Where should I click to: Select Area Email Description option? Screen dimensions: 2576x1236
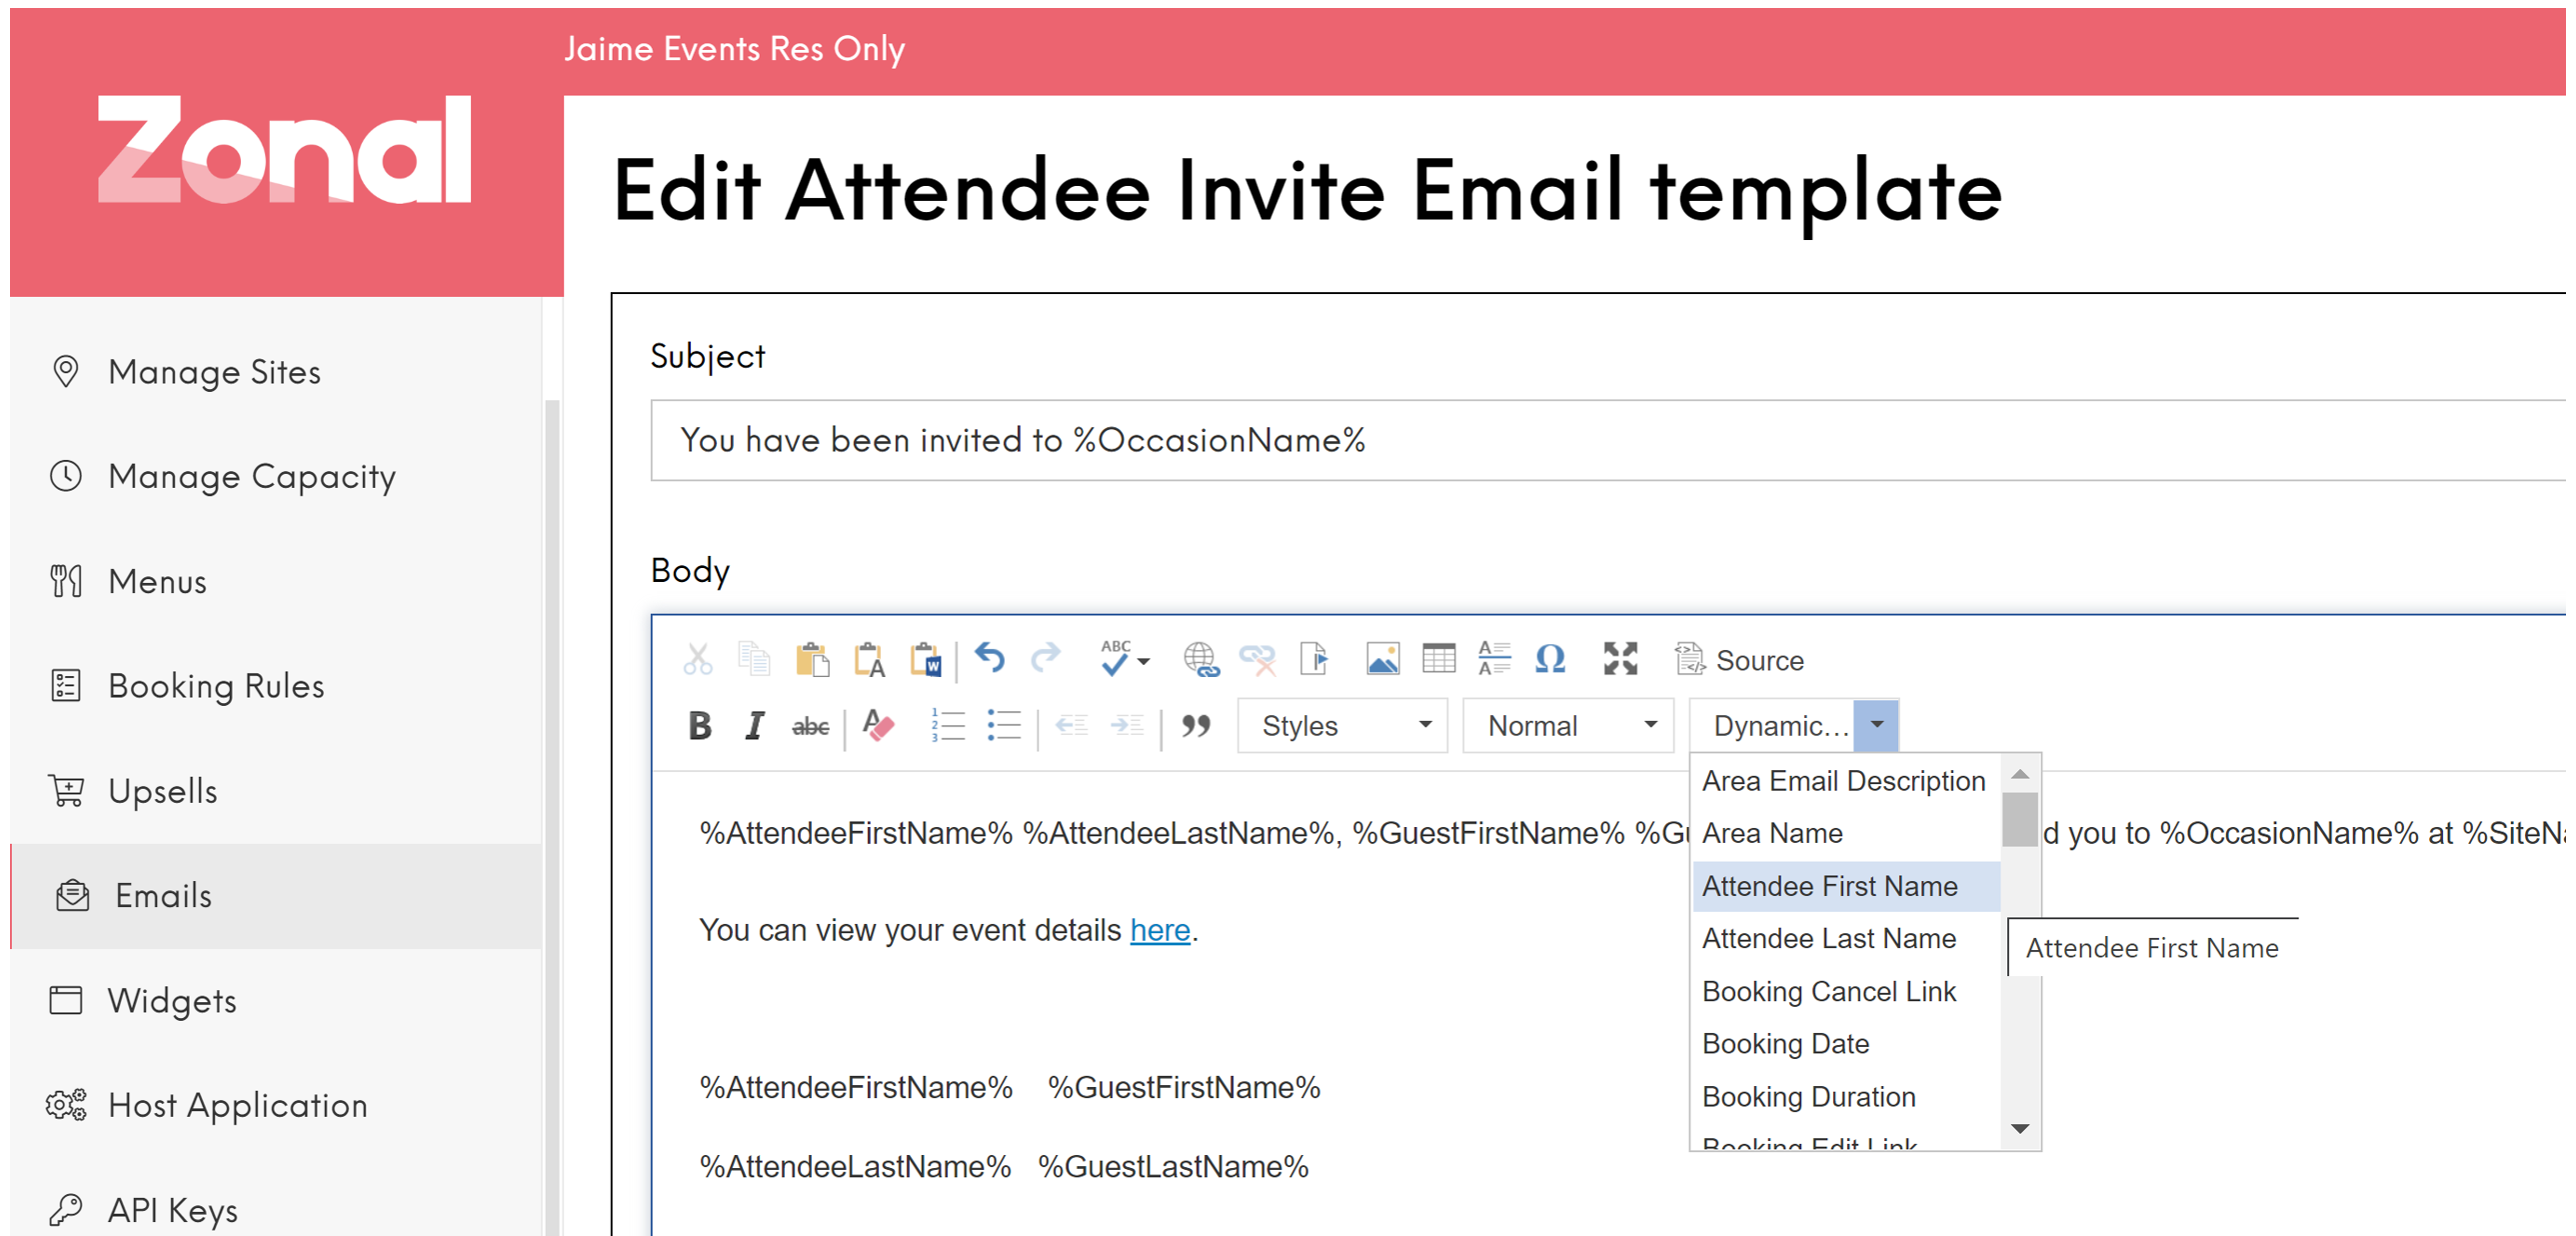(1846, 781)
